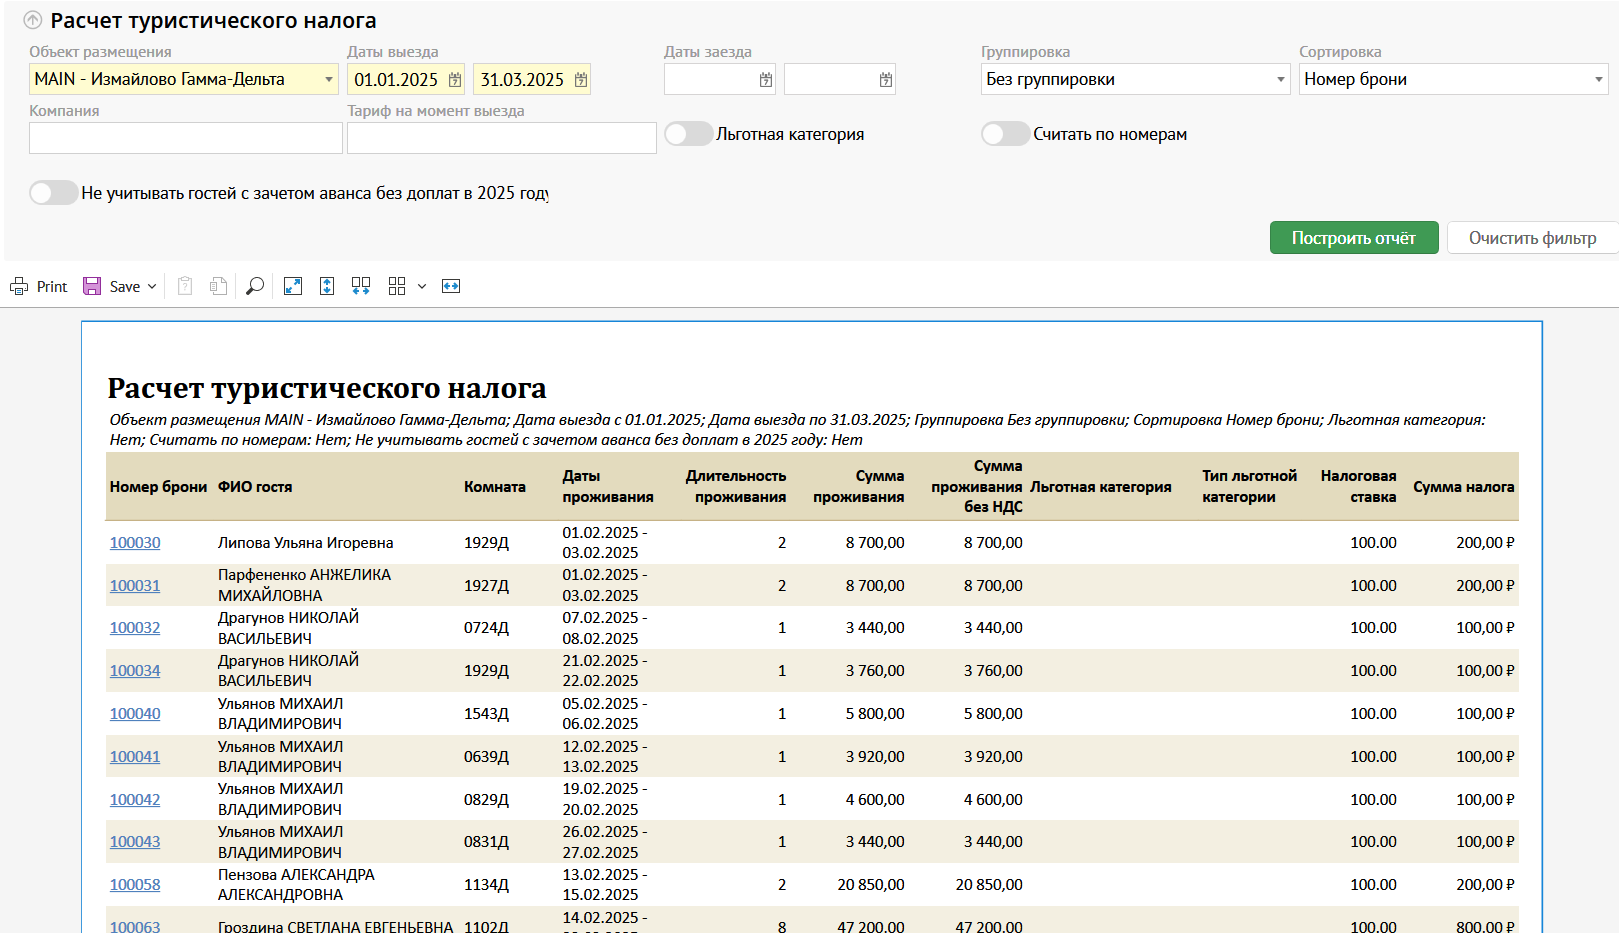Expand the Save options dropdown arrow
Screen dimensions: 1619x933
(152, 287)
